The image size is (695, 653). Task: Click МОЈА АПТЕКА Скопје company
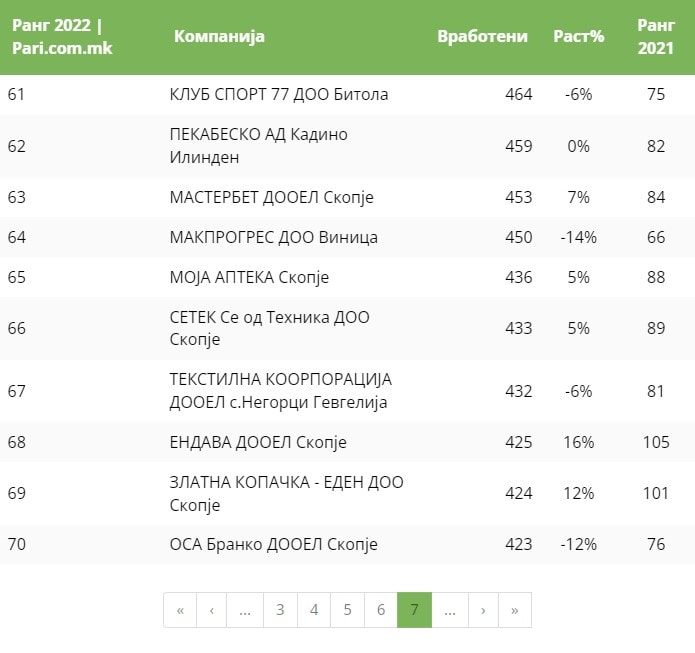tap(250, 277)
